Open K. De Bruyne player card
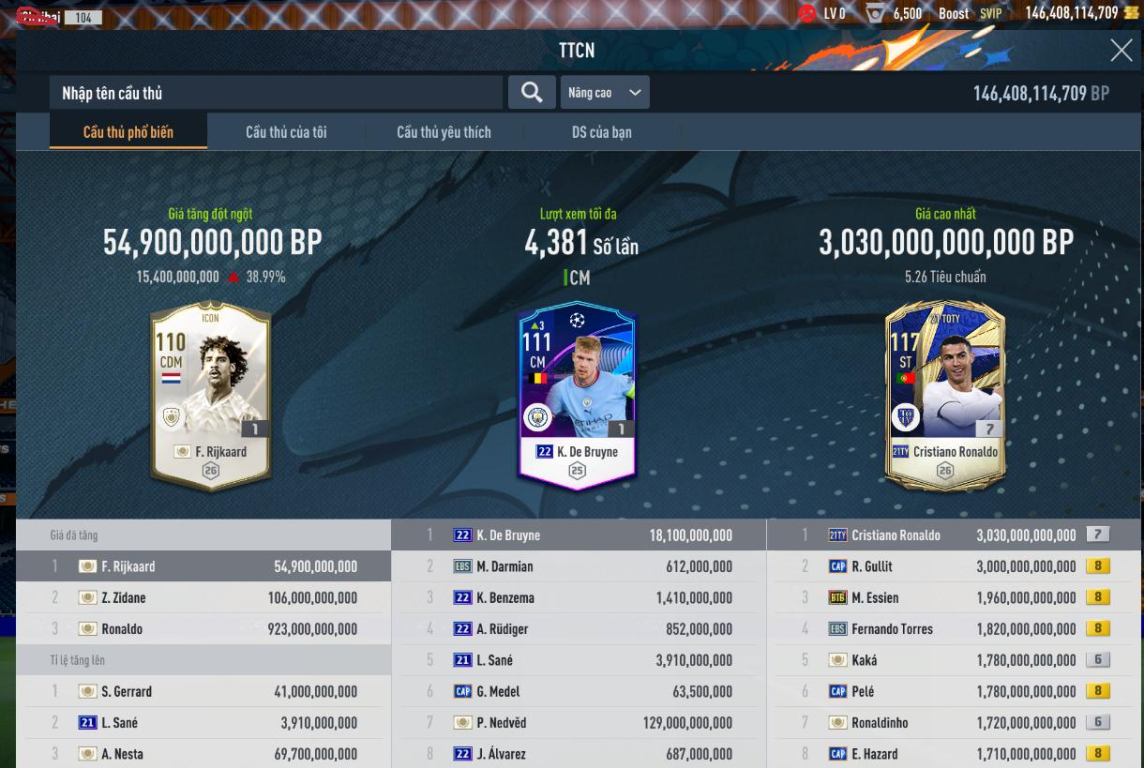1144x768 pixels. click(x=577, y=396)
